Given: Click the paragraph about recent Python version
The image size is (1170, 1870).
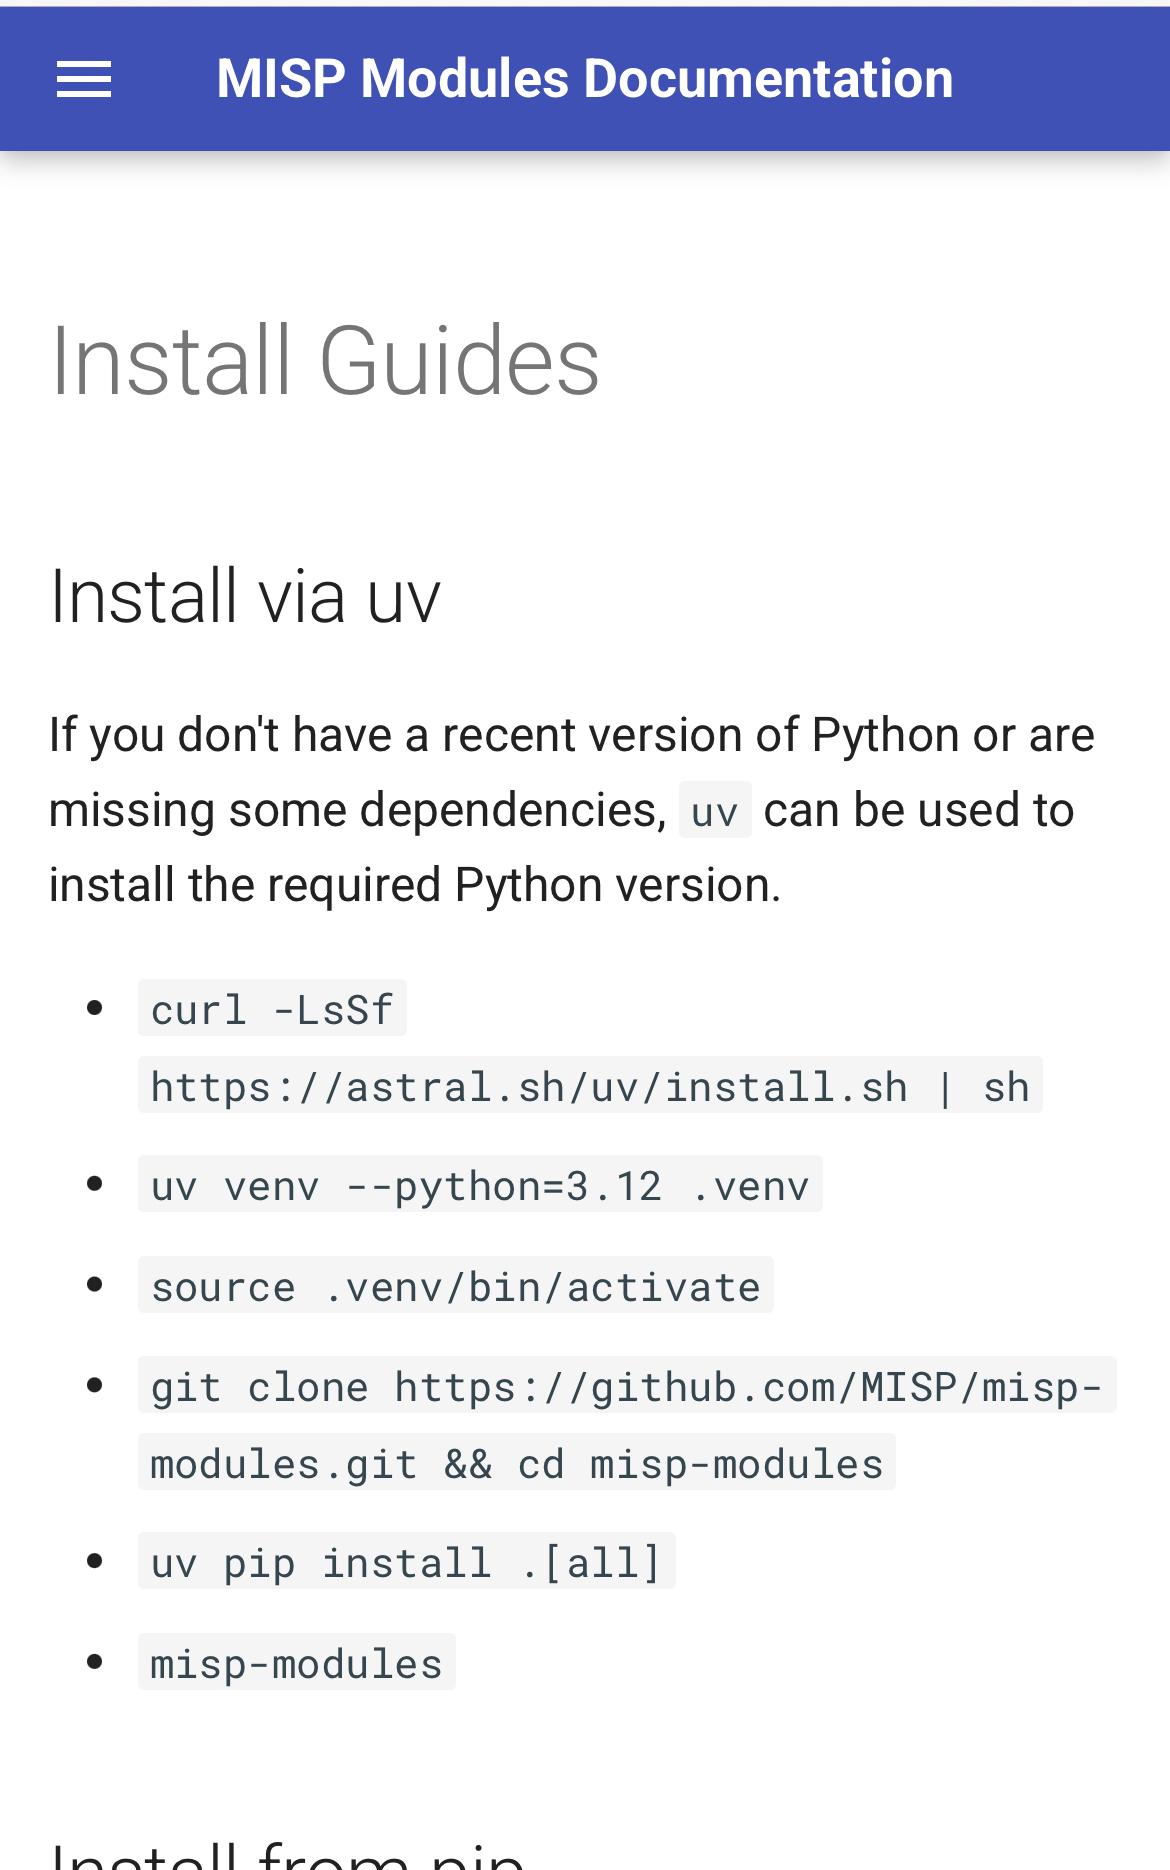Looking at the screenshot, I should pos(571,736).
